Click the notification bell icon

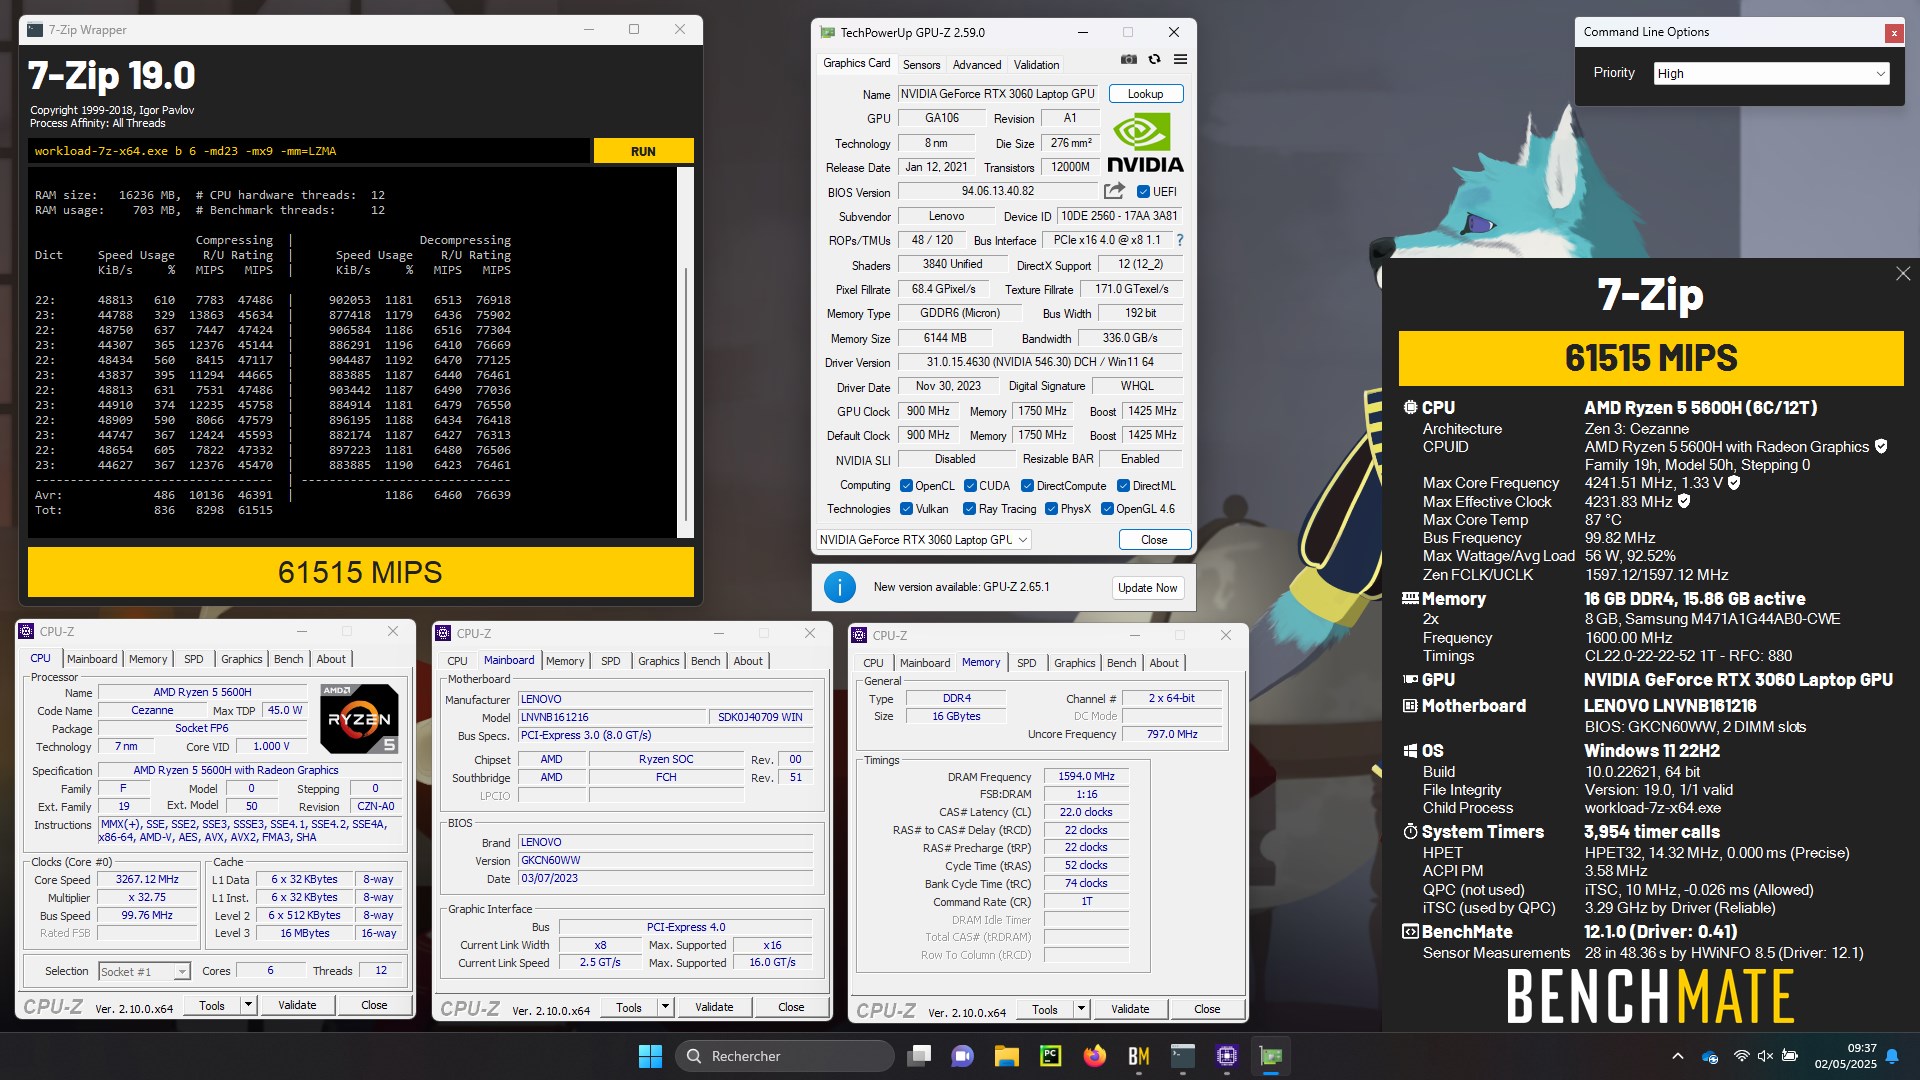tap(1892, 1056)
